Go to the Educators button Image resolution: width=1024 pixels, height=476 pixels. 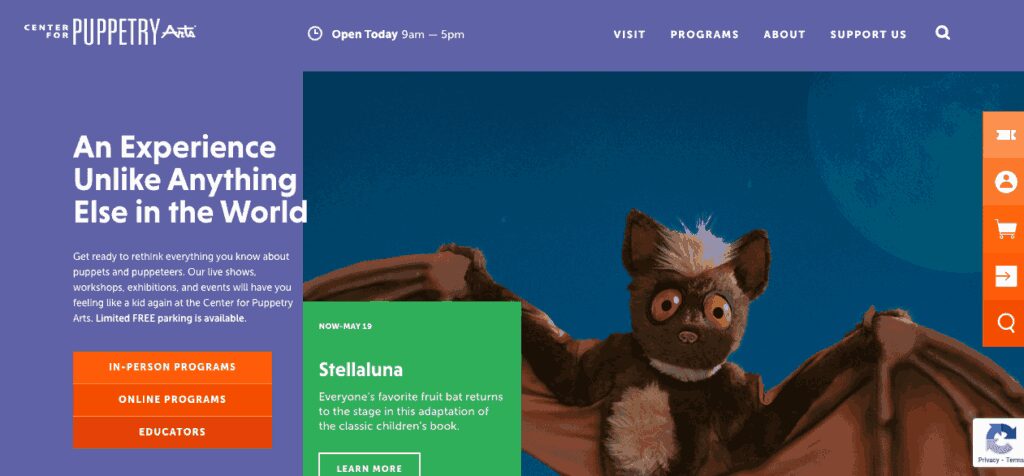172,432
